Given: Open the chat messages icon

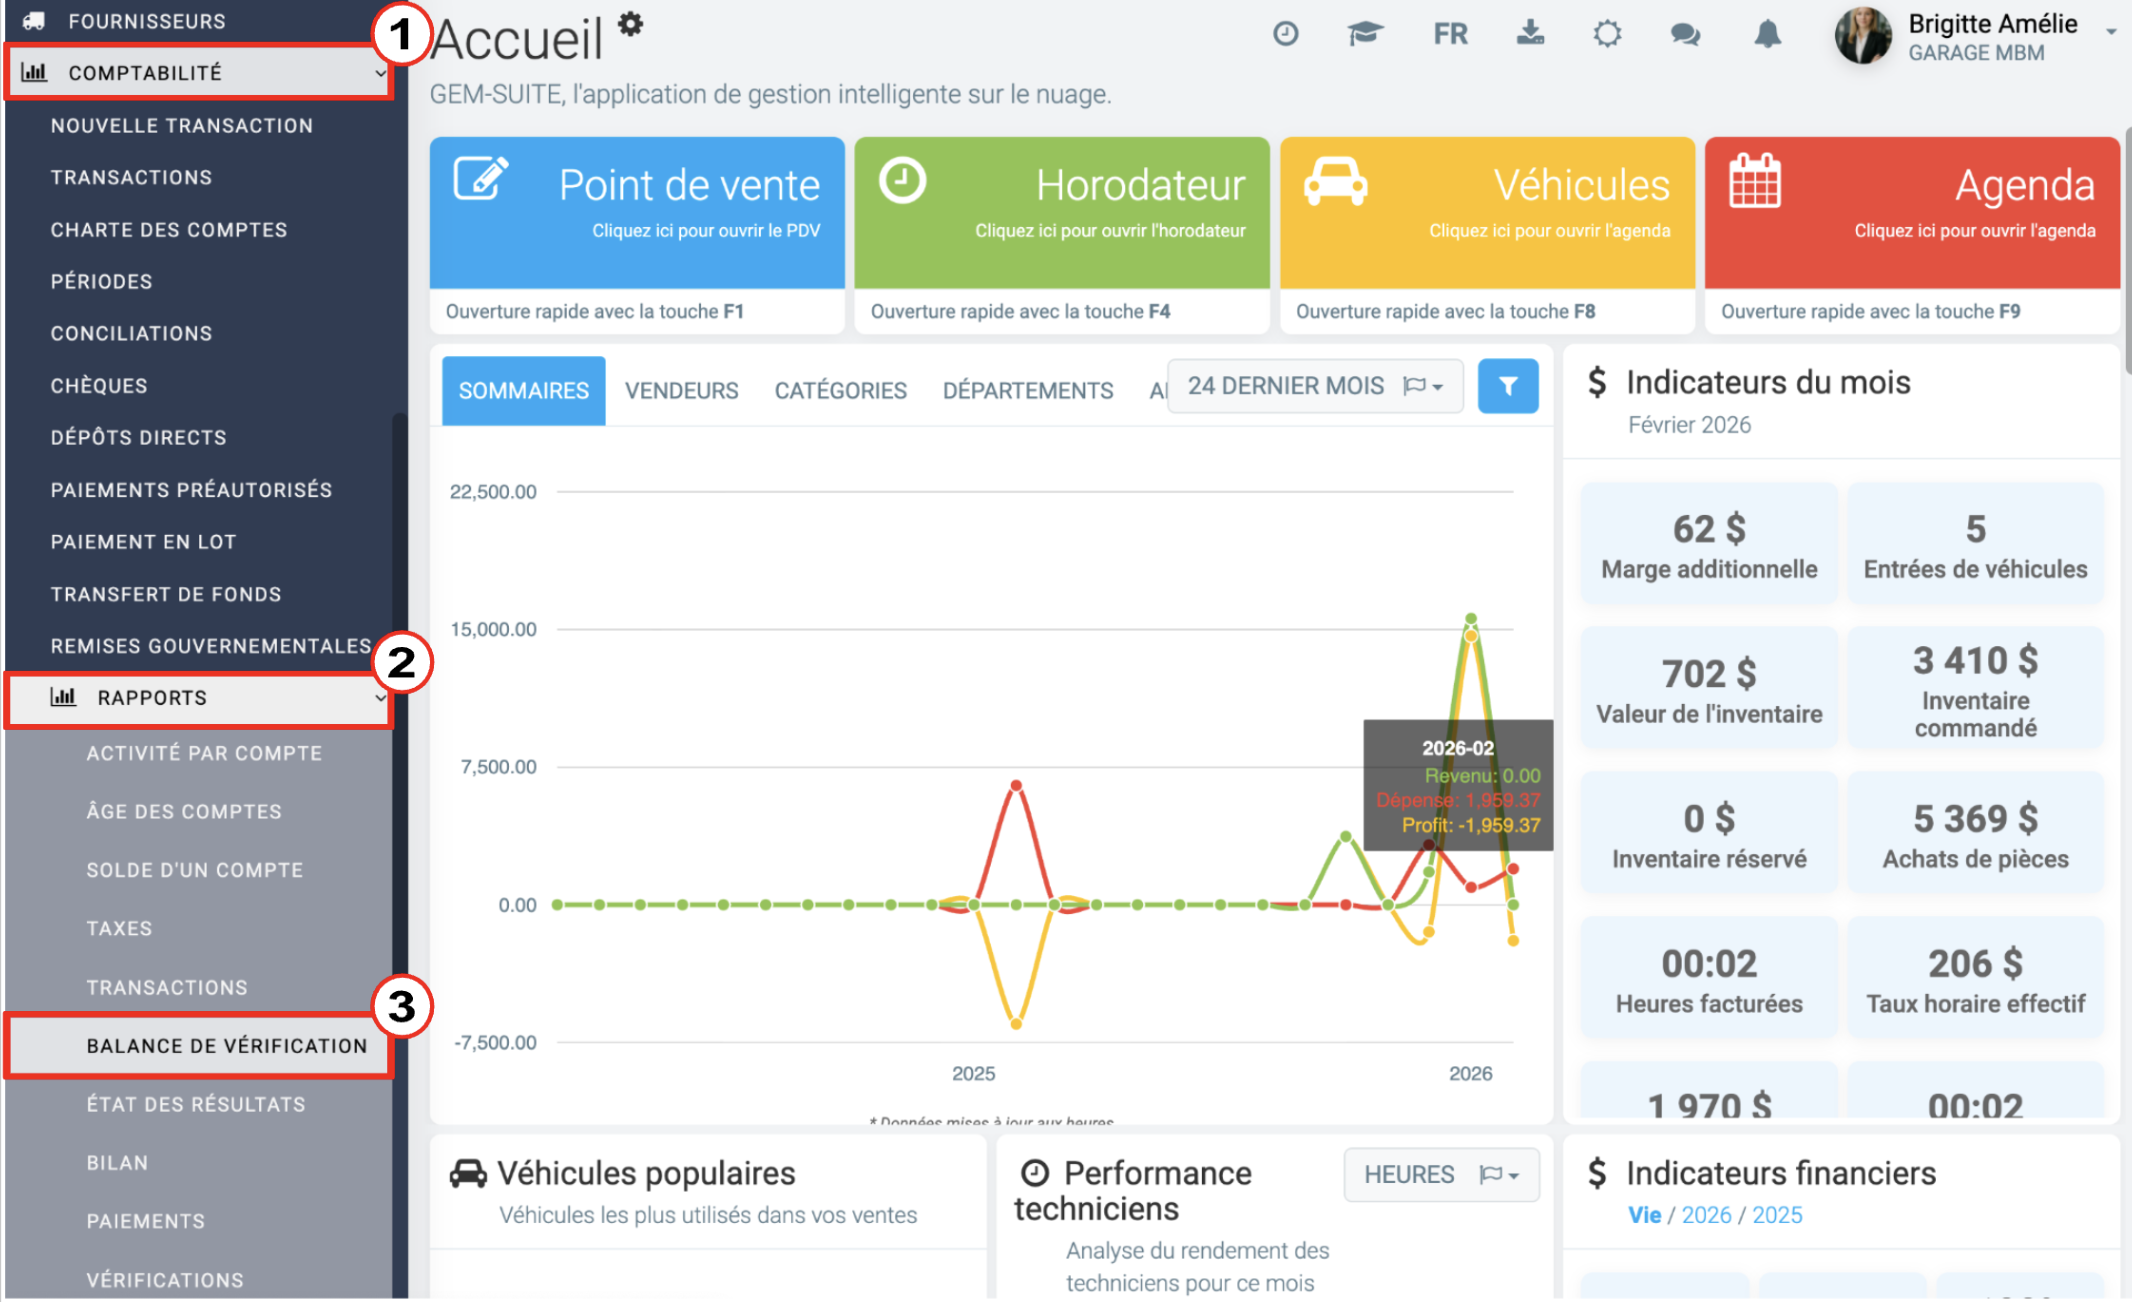Looking at the screenshot, I should [x=1685, y=35].
